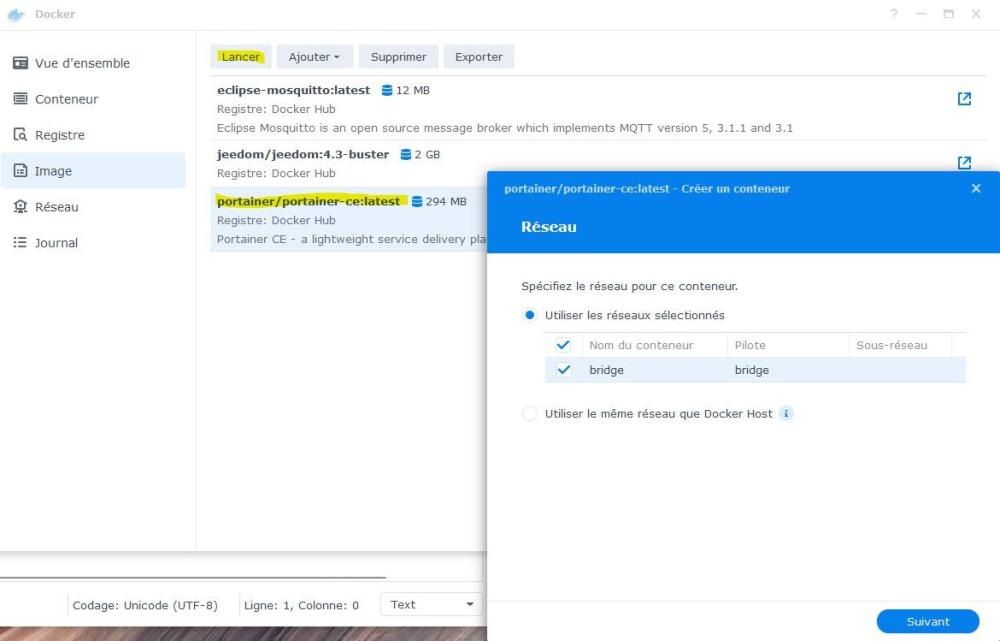Click the Lancer button
The height and width of the screenshot is (641, 1000).
click(x=240, y=57)
